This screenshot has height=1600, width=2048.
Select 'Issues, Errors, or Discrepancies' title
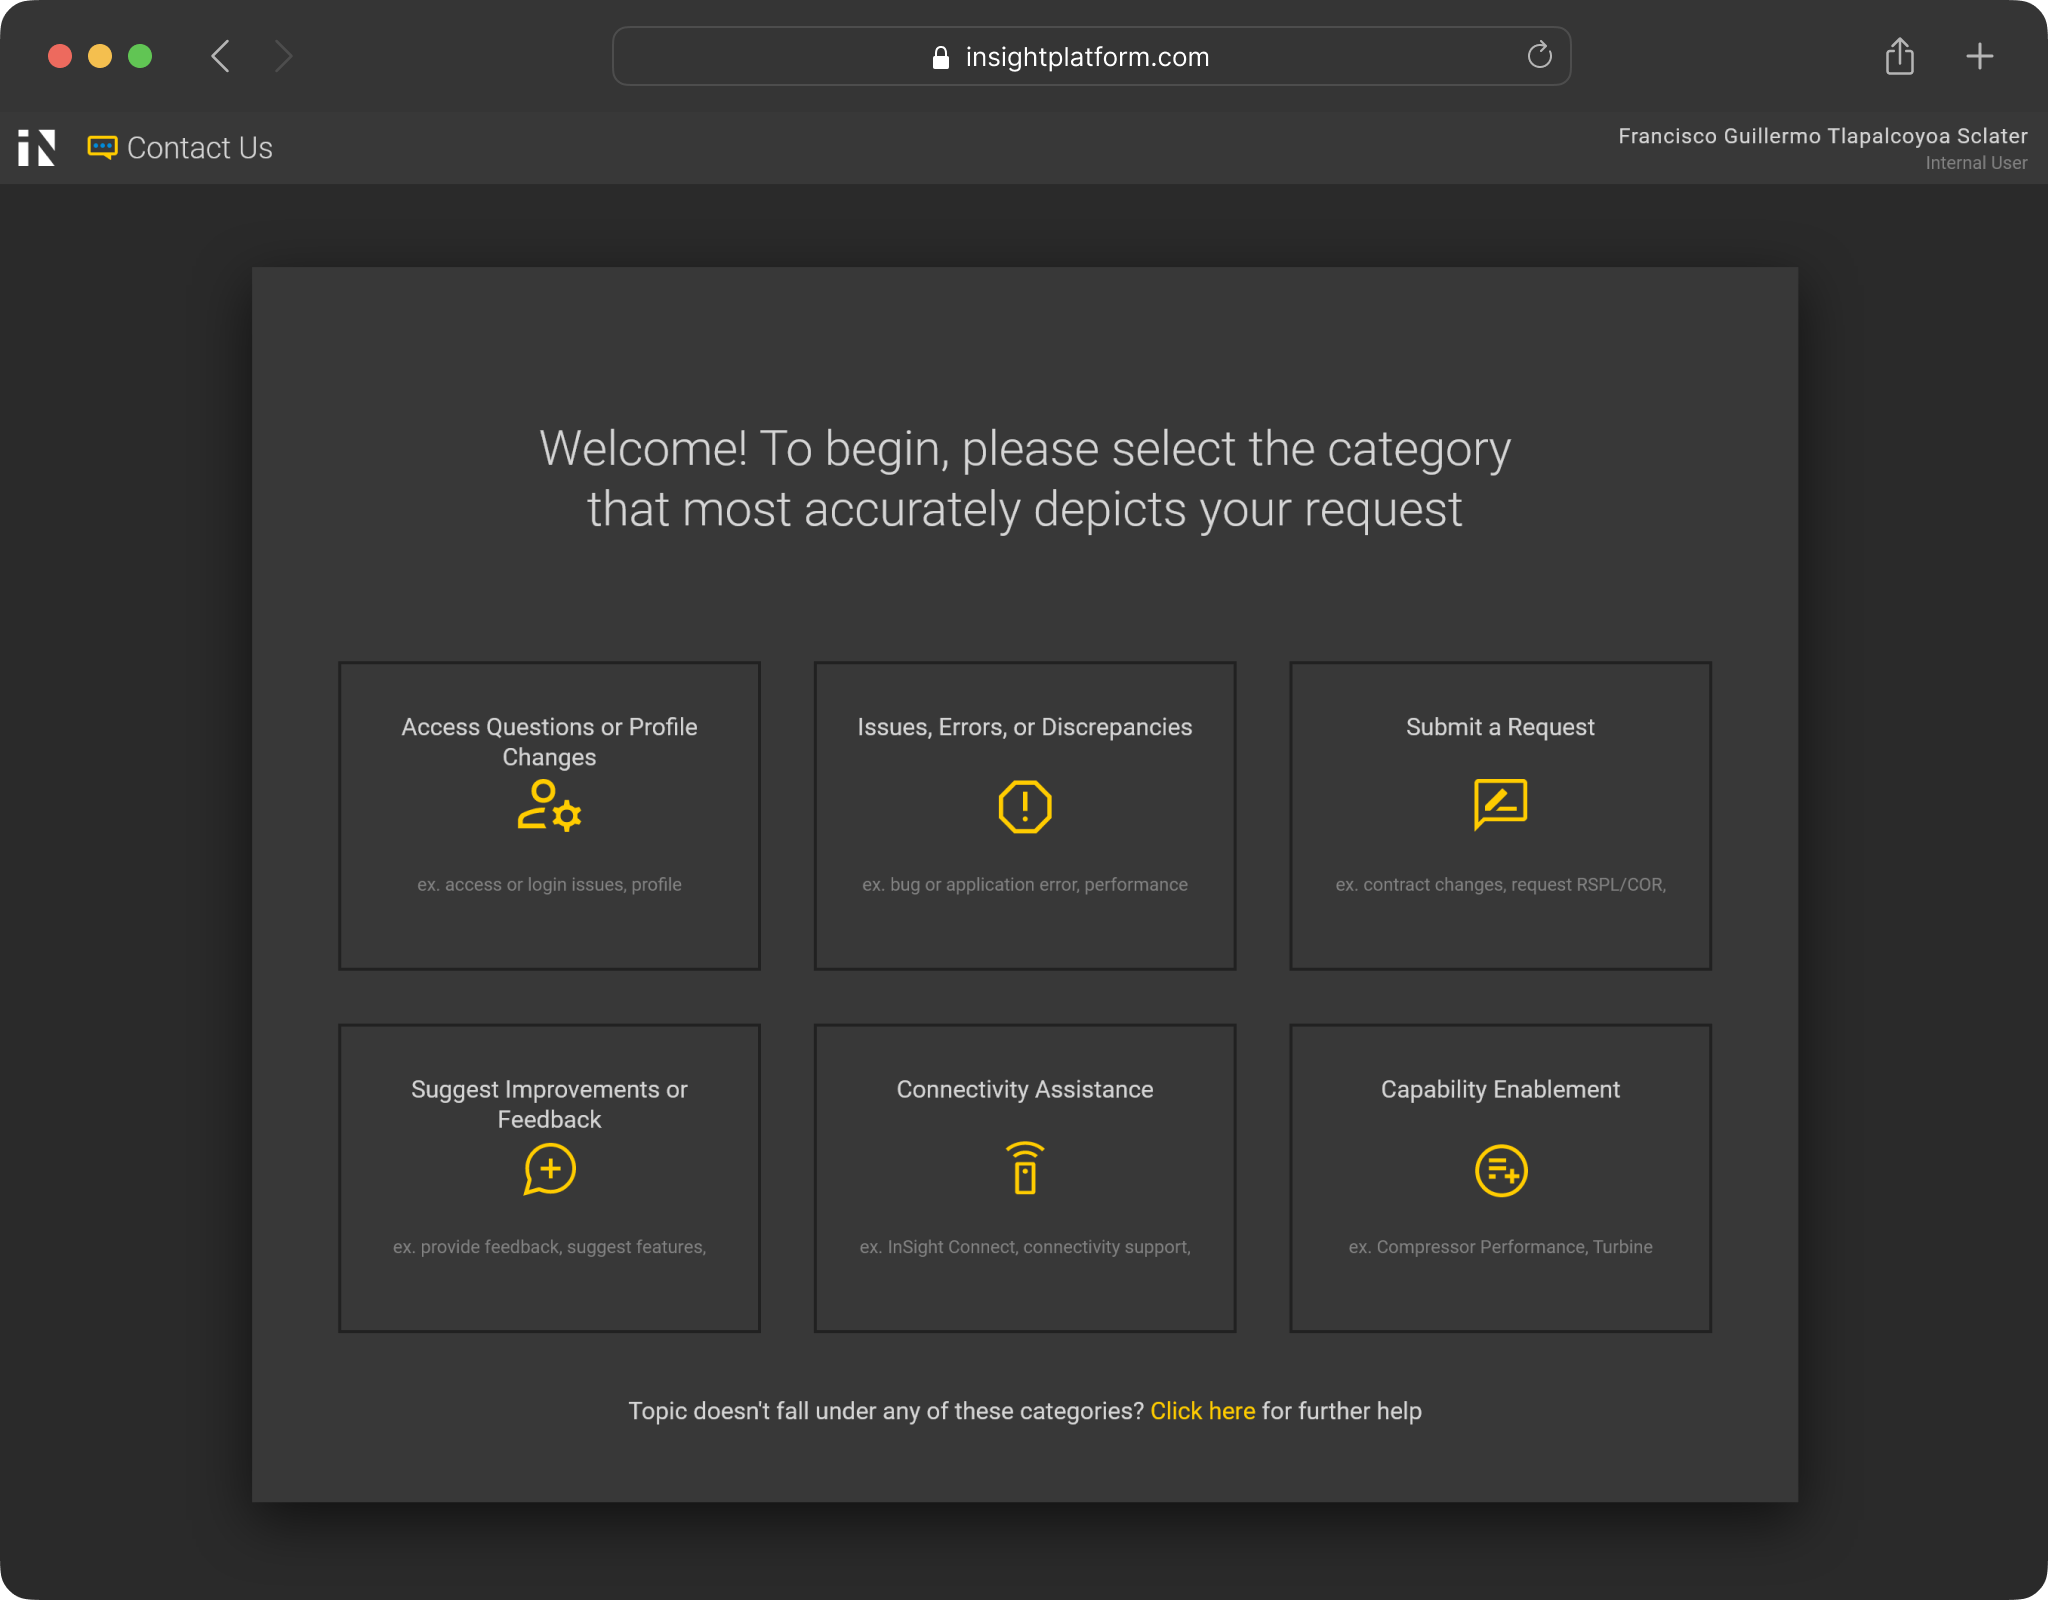pos(1024,727)
